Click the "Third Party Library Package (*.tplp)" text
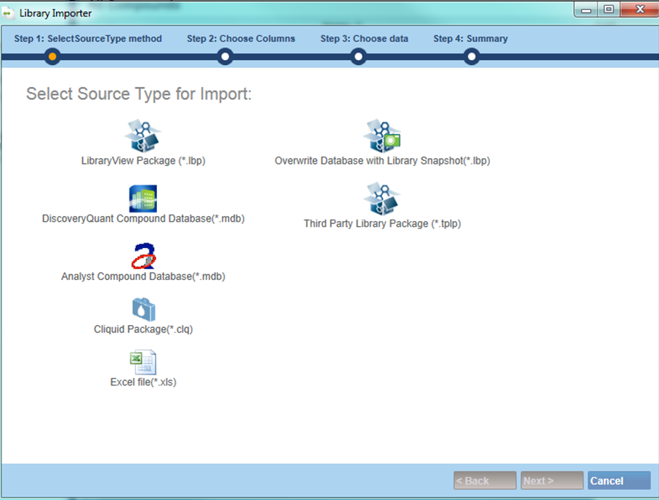The height and width of the screenshot is (500, 659). (382, 224)
